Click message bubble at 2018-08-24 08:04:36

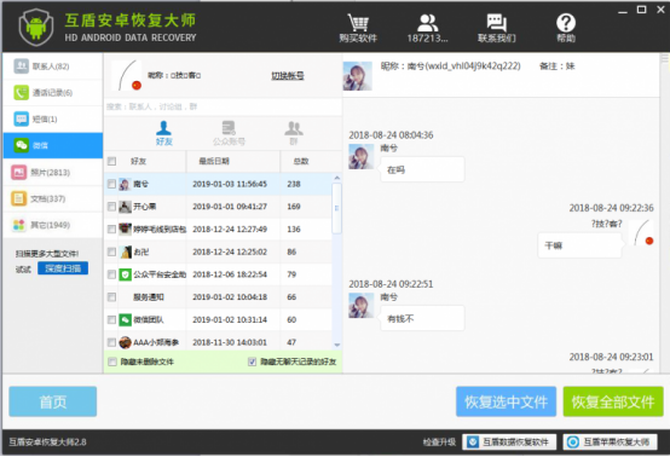422,170
